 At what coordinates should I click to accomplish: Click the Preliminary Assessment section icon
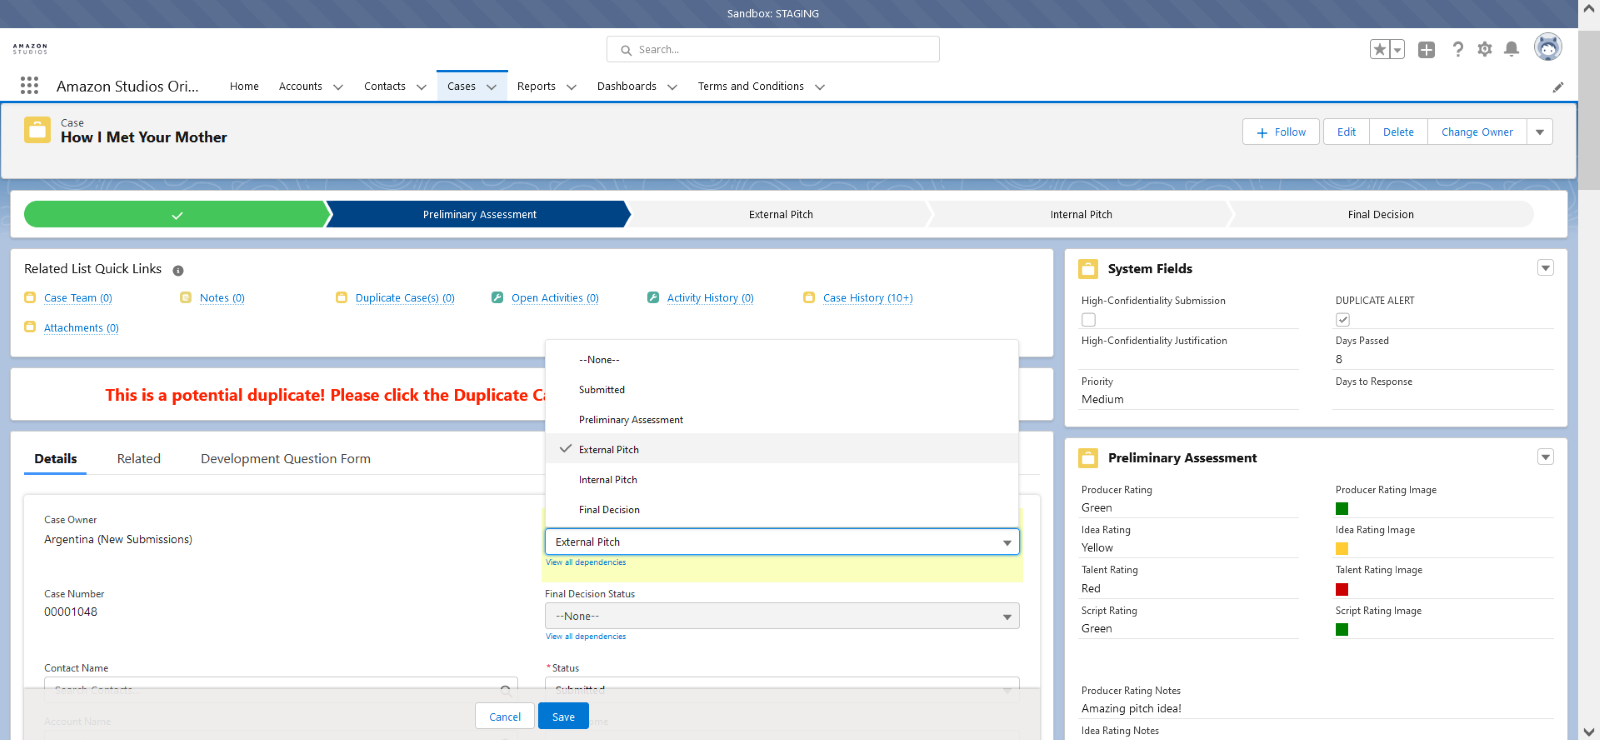[x=1088, y=458]
